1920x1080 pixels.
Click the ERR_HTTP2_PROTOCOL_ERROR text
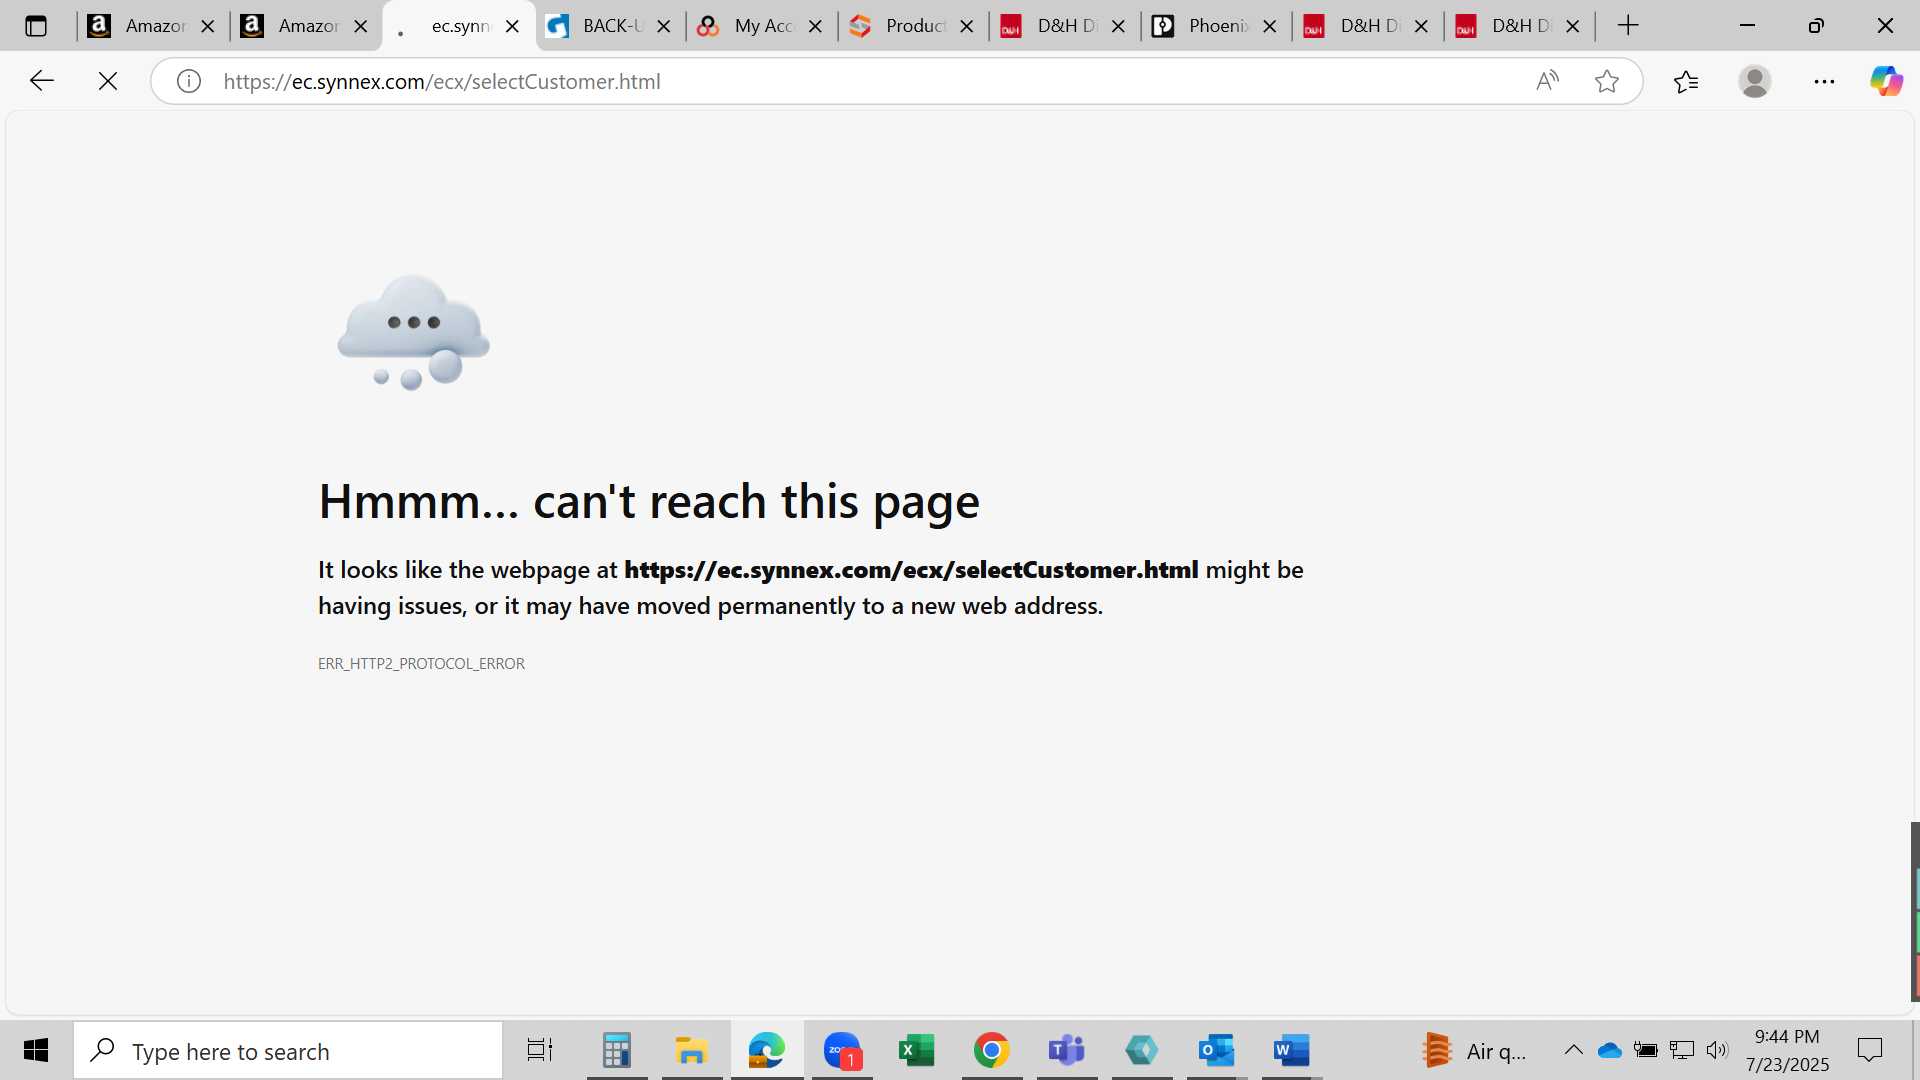click(x=421, y=664)
